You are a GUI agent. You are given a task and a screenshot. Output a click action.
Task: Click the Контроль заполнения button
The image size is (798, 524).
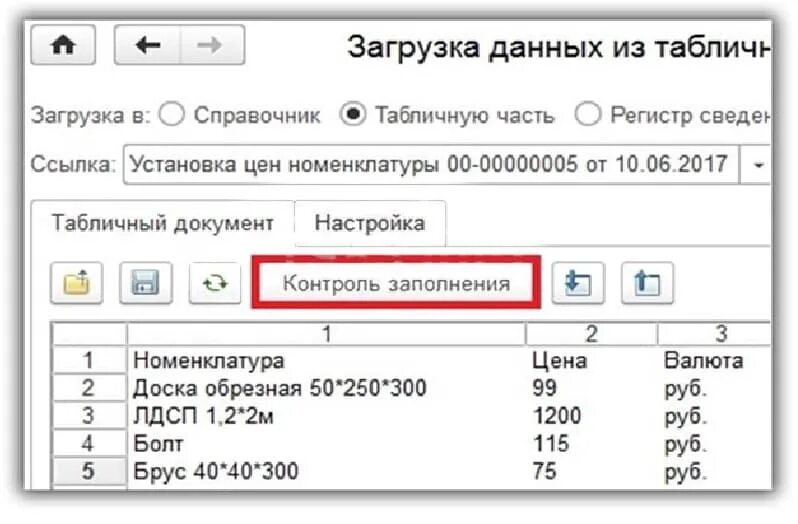[x=396, y=283]
